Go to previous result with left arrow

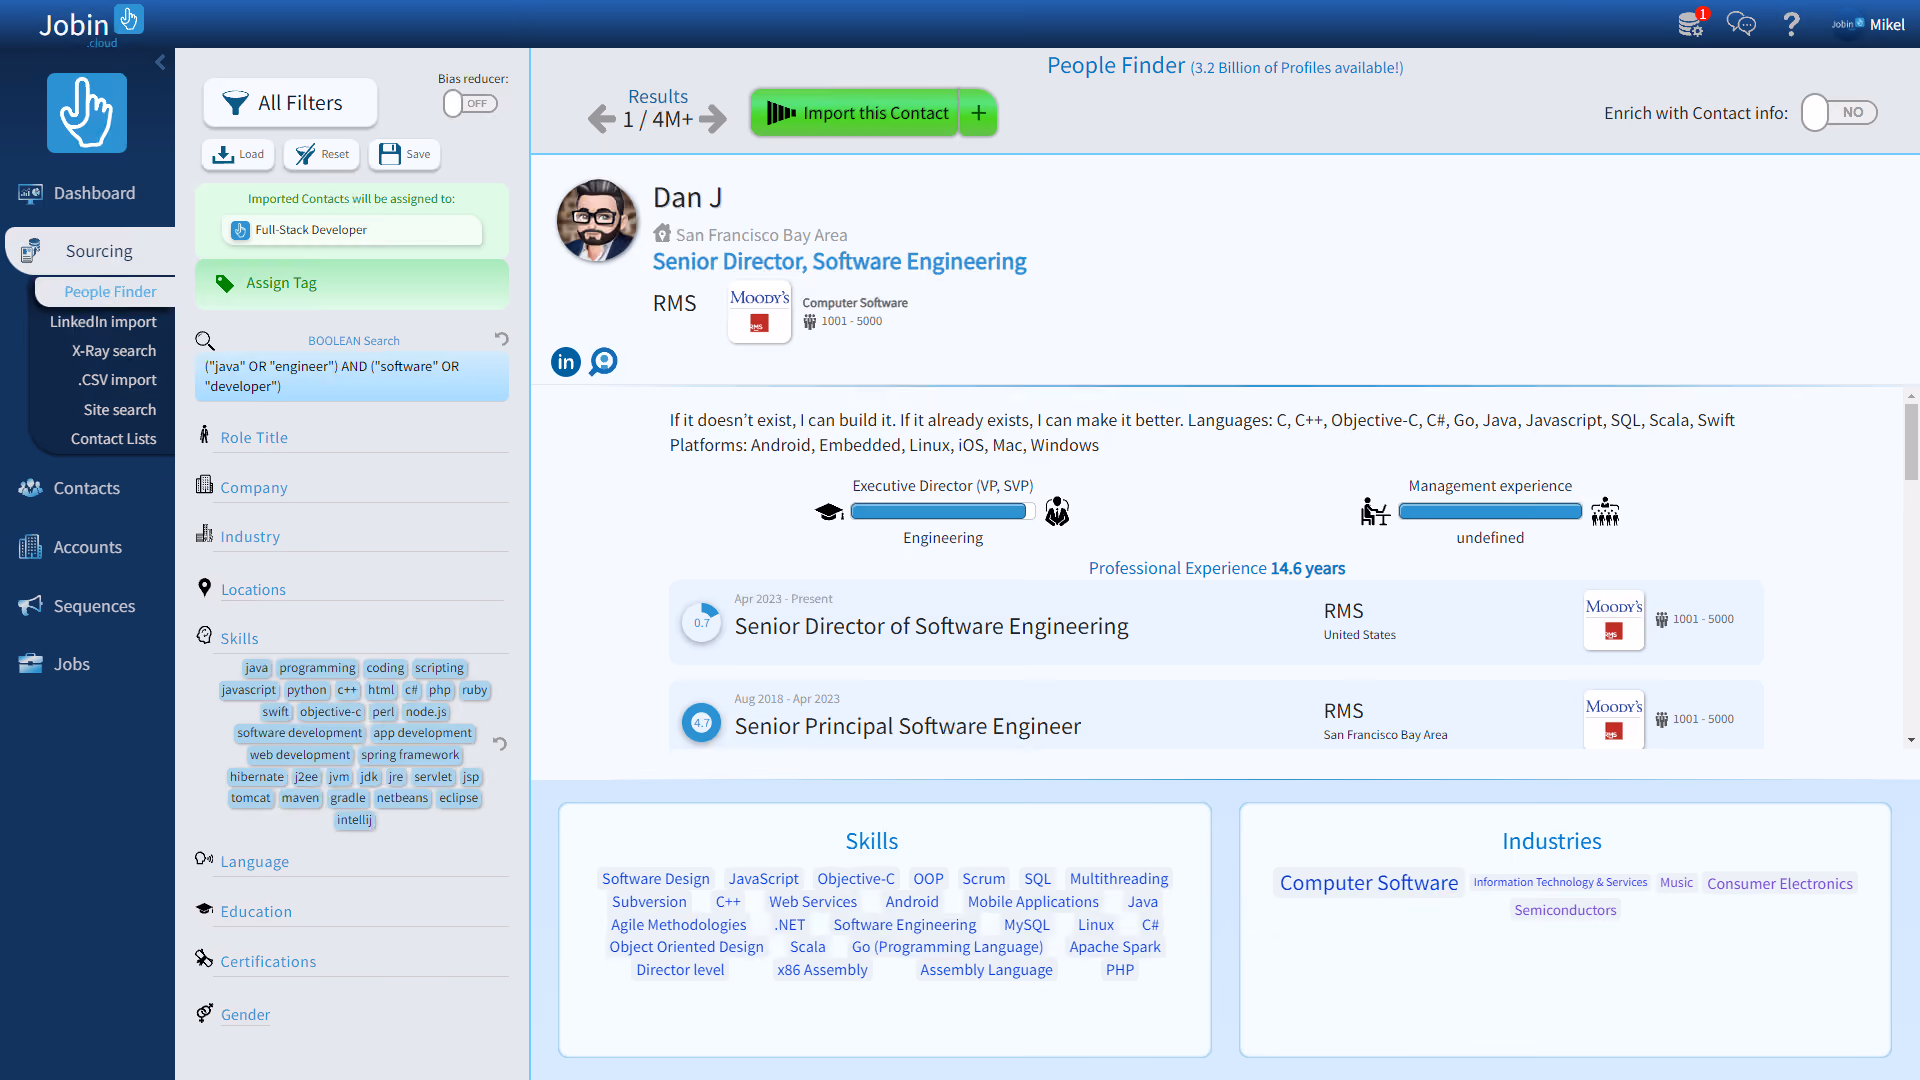(601, 119)
